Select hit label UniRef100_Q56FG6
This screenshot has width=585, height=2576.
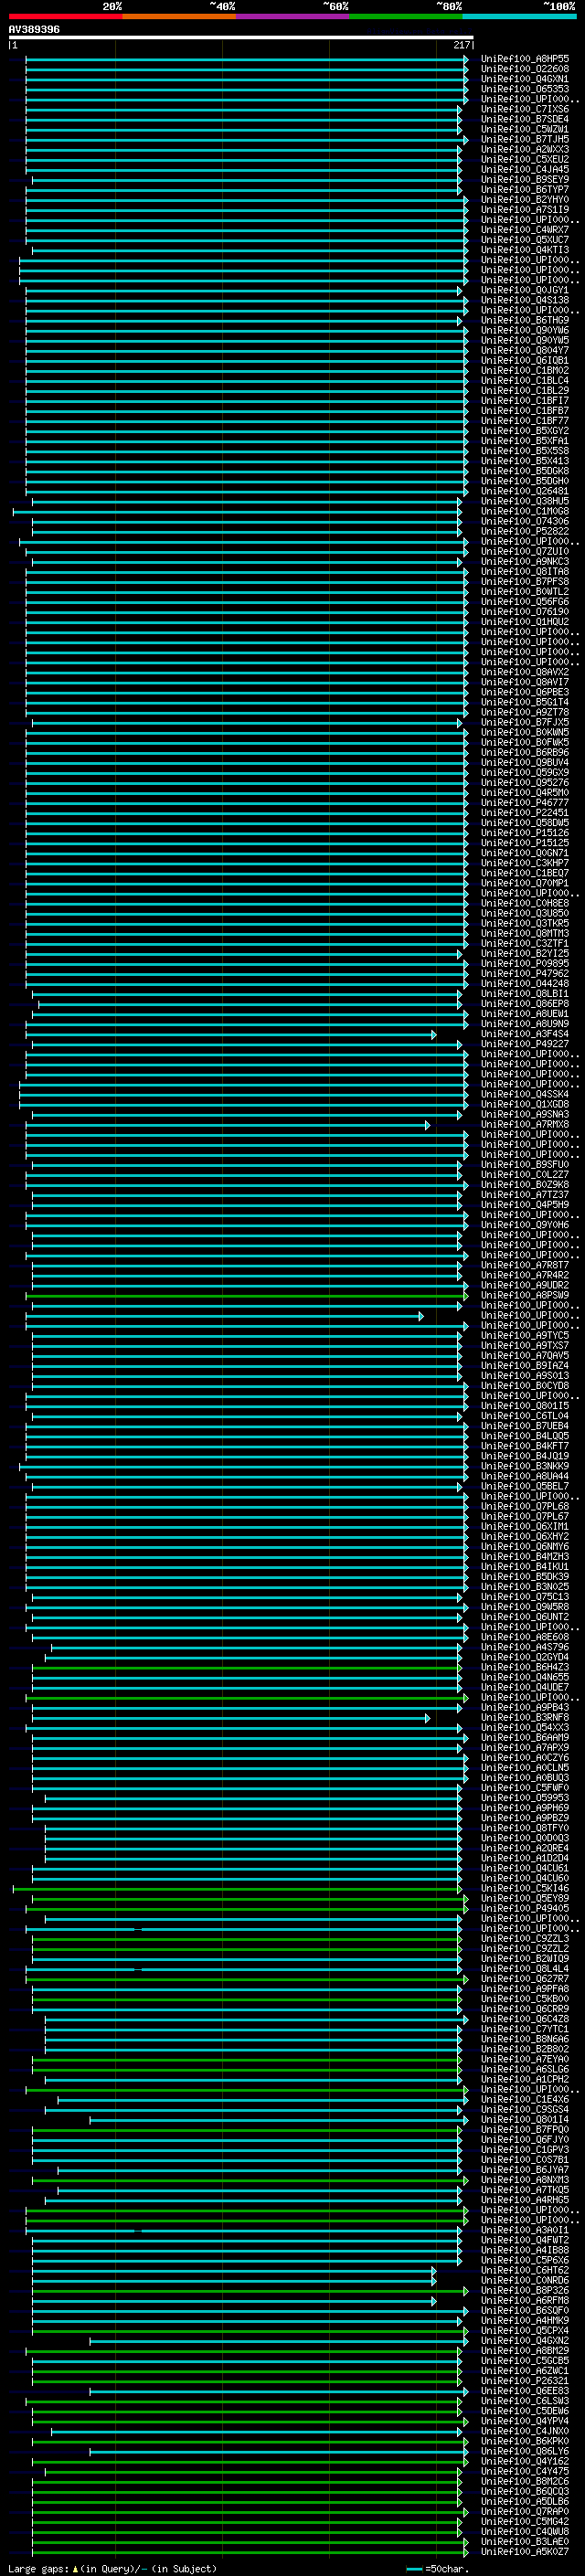point(525,602)
